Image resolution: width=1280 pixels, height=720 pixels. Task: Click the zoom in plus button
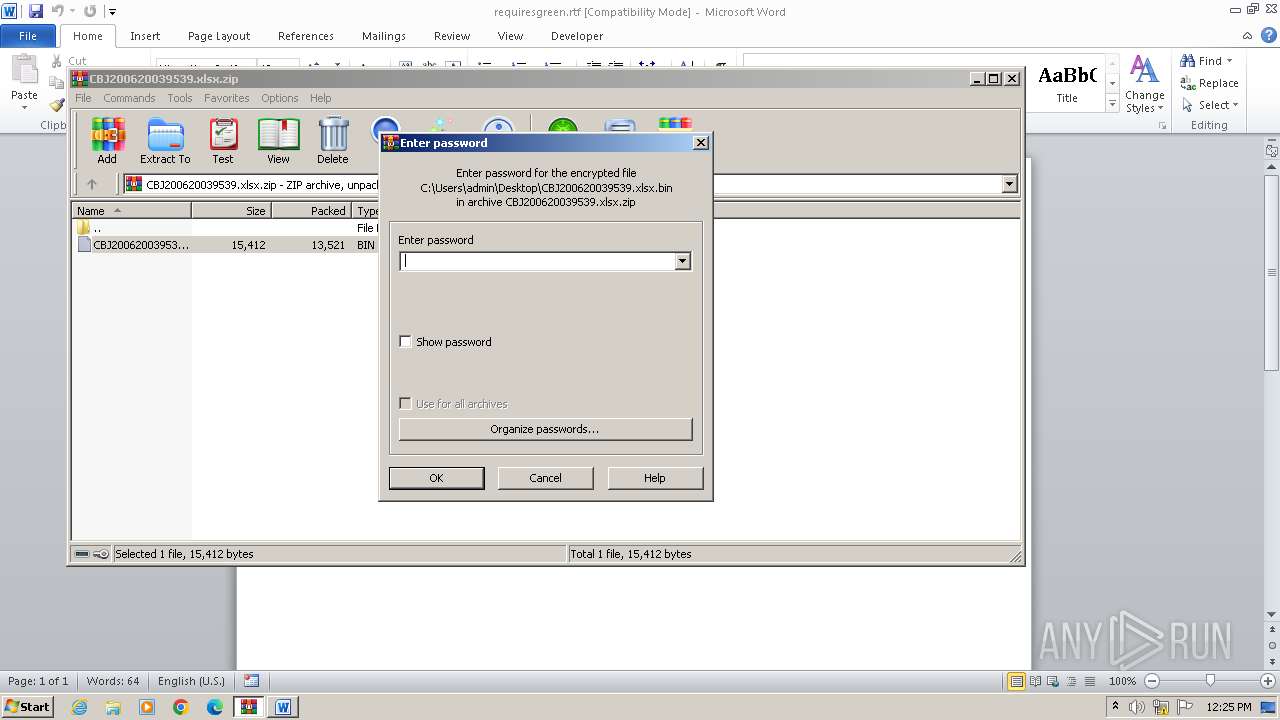point(1268,681)
